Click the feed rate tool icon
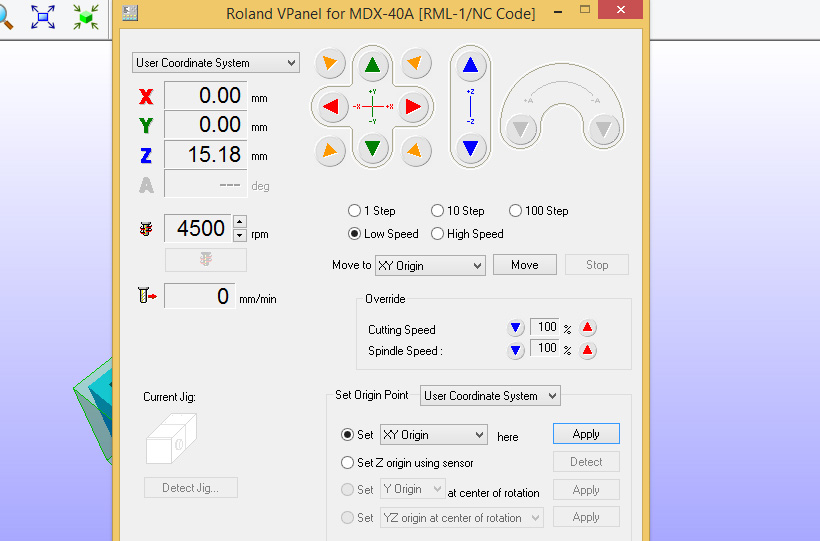 [147, 296]
